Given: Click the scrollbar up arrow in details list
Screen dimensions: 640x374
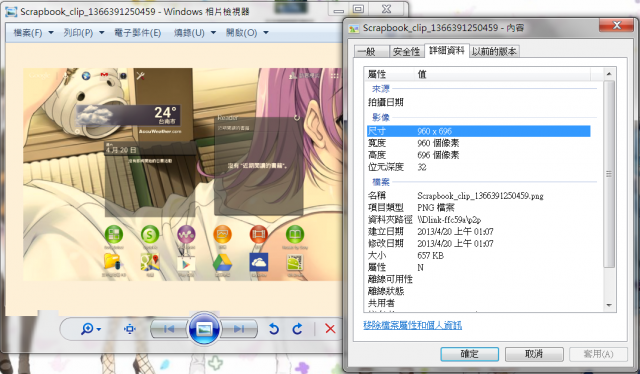Looking at the screenshot, I should (609, 74).
